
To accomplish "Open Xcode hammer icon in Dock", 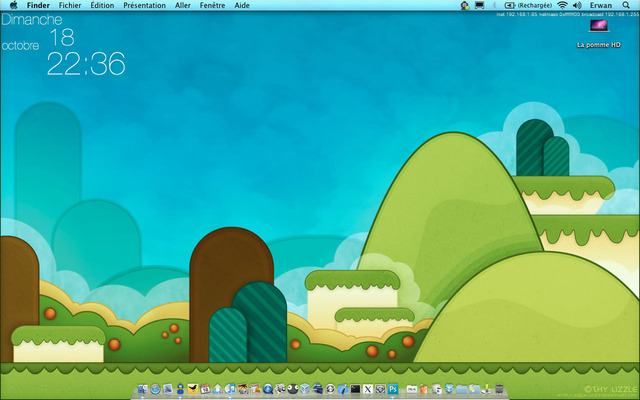I will (x=343, y=389).
